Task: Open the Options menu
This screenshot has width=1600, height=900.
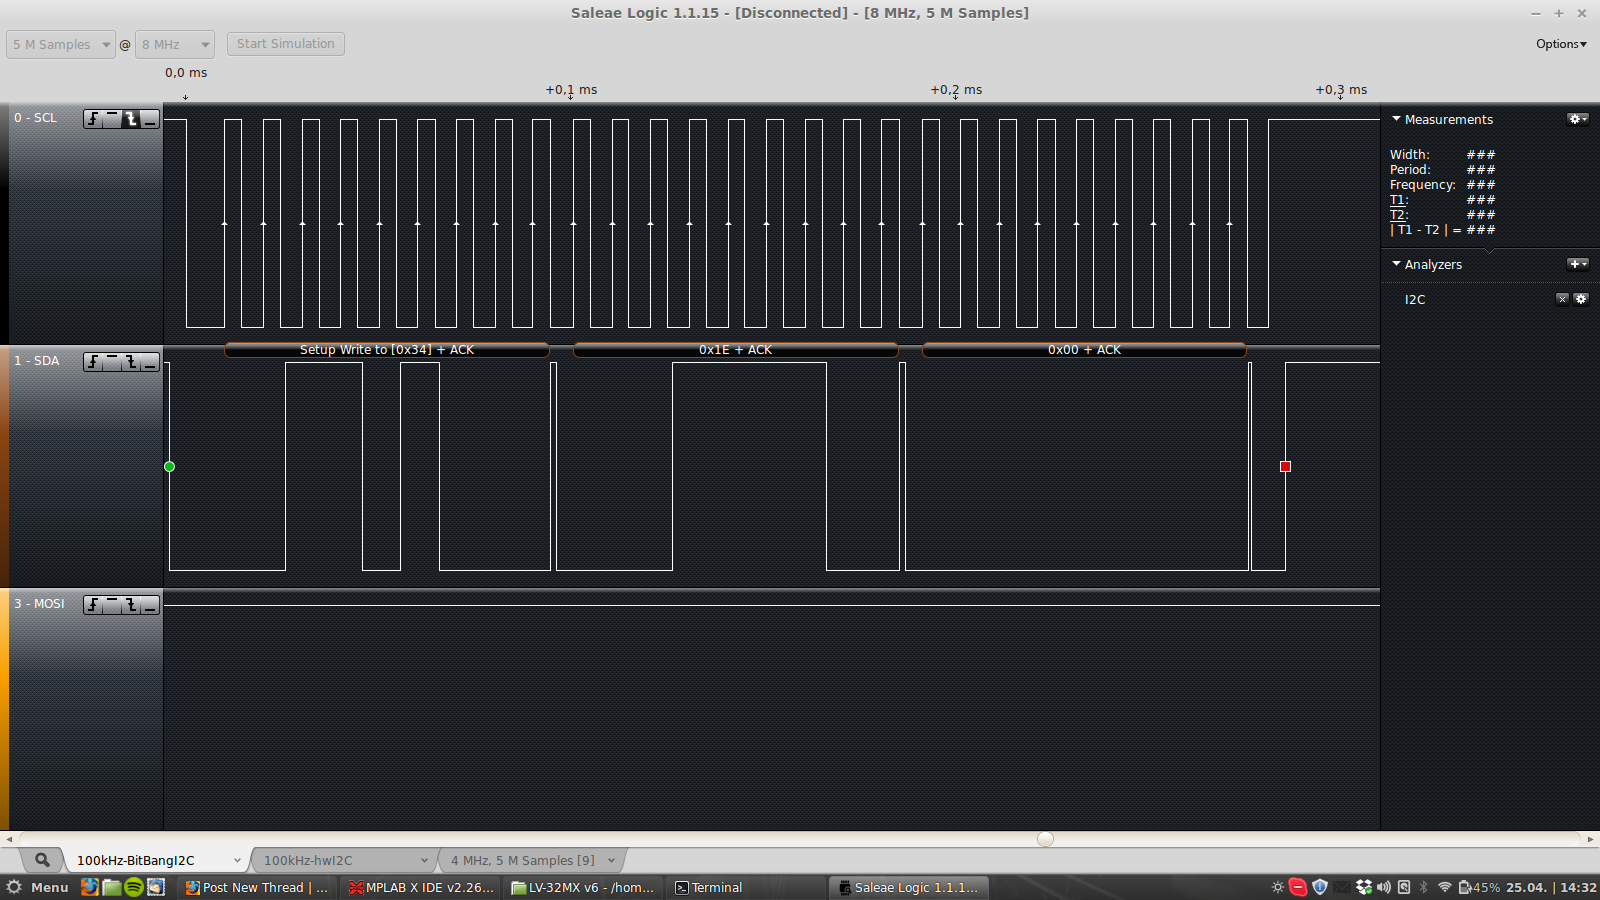Action: (1561, 44)
